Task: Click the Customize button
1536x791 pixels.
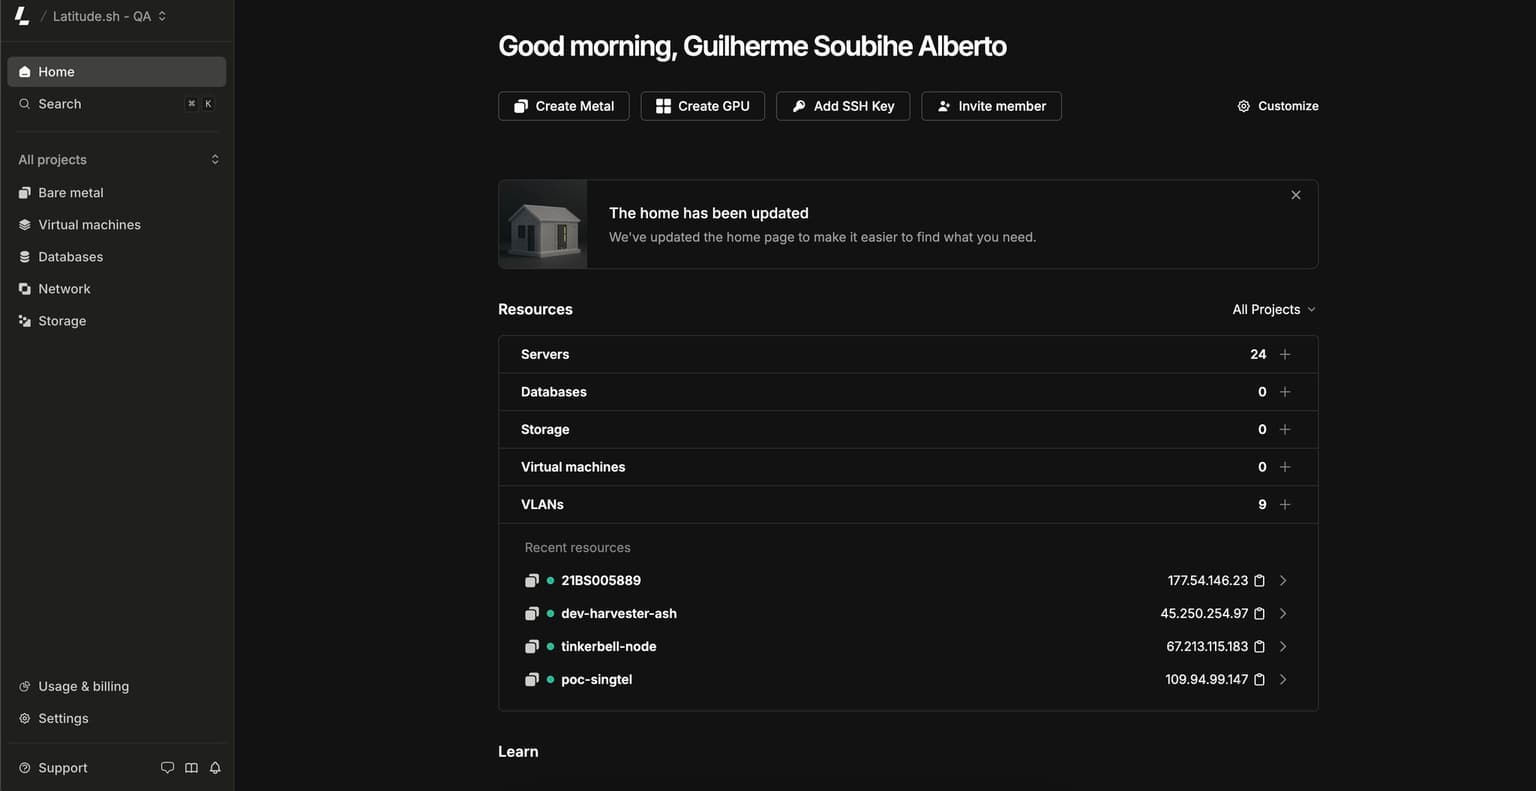Action: click(1277, 105)
